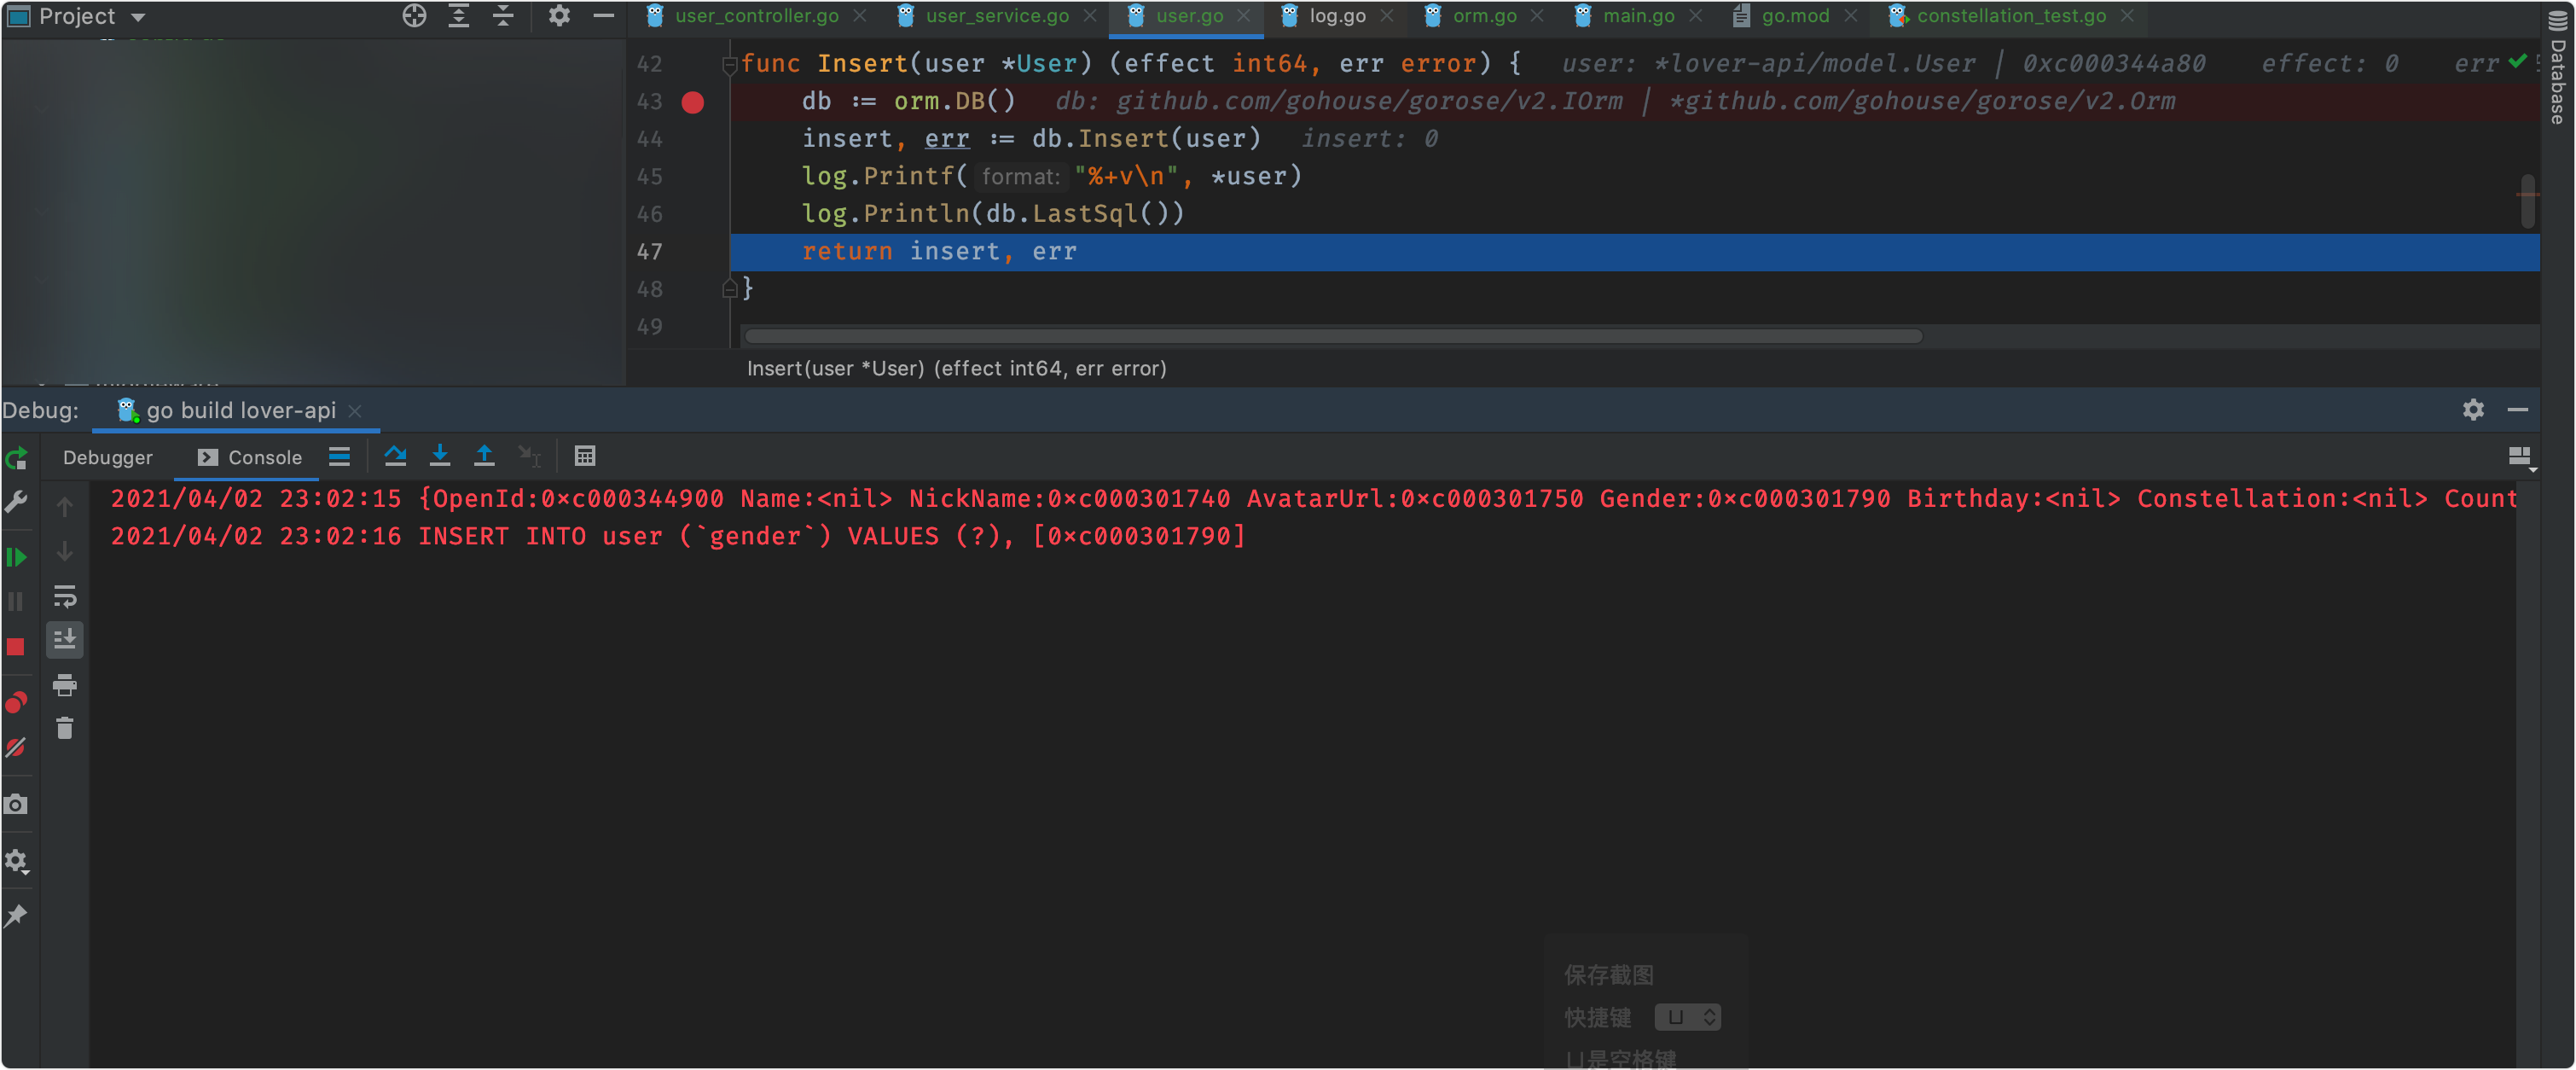Open Project panel settings gear
The image size is (2576, 1070).
[x=559, y=16]
